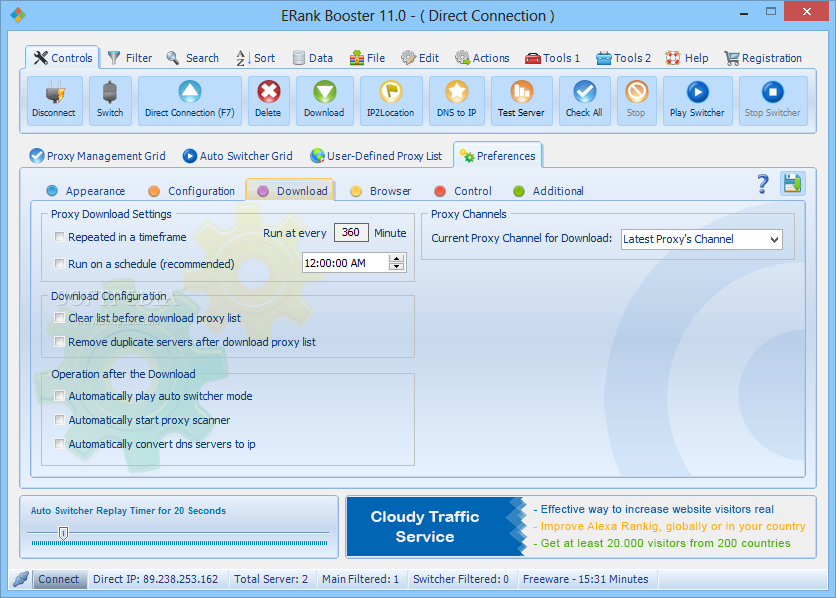
Task: Click the status bar connection plug icon
Action: tap(21, 579)
